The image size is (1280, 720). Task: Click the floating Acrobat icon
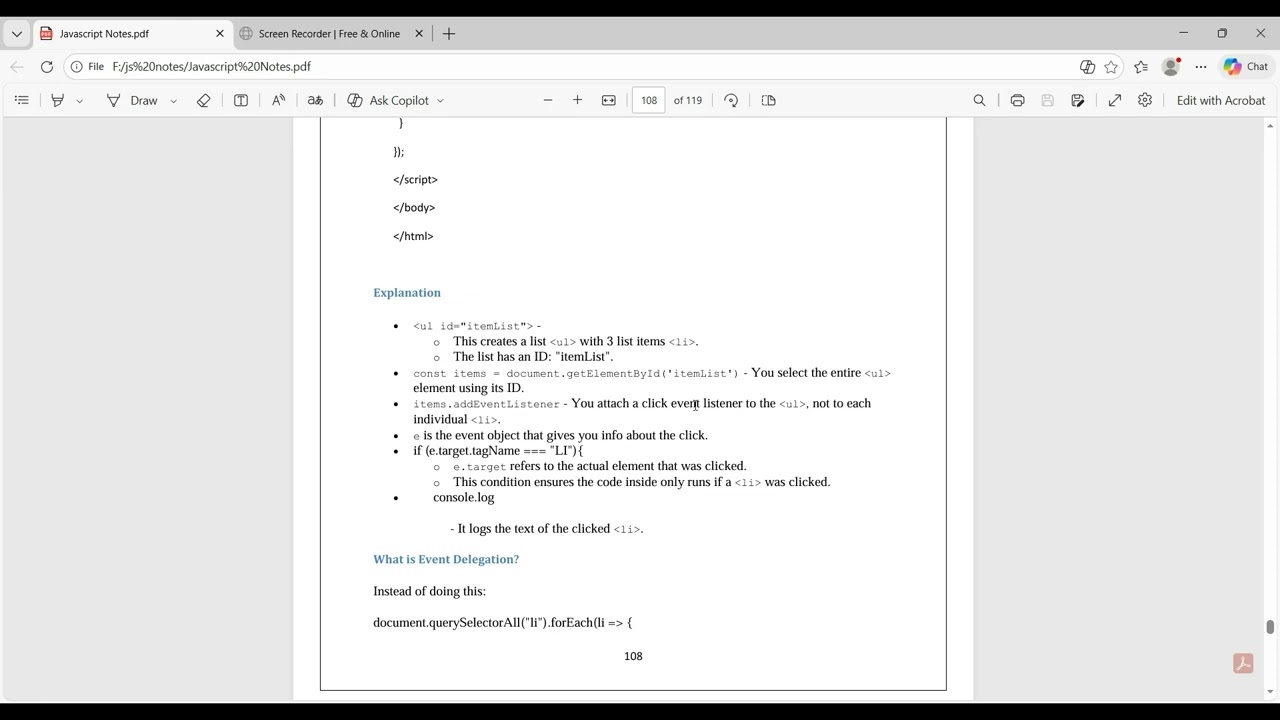coord(1243,663)
